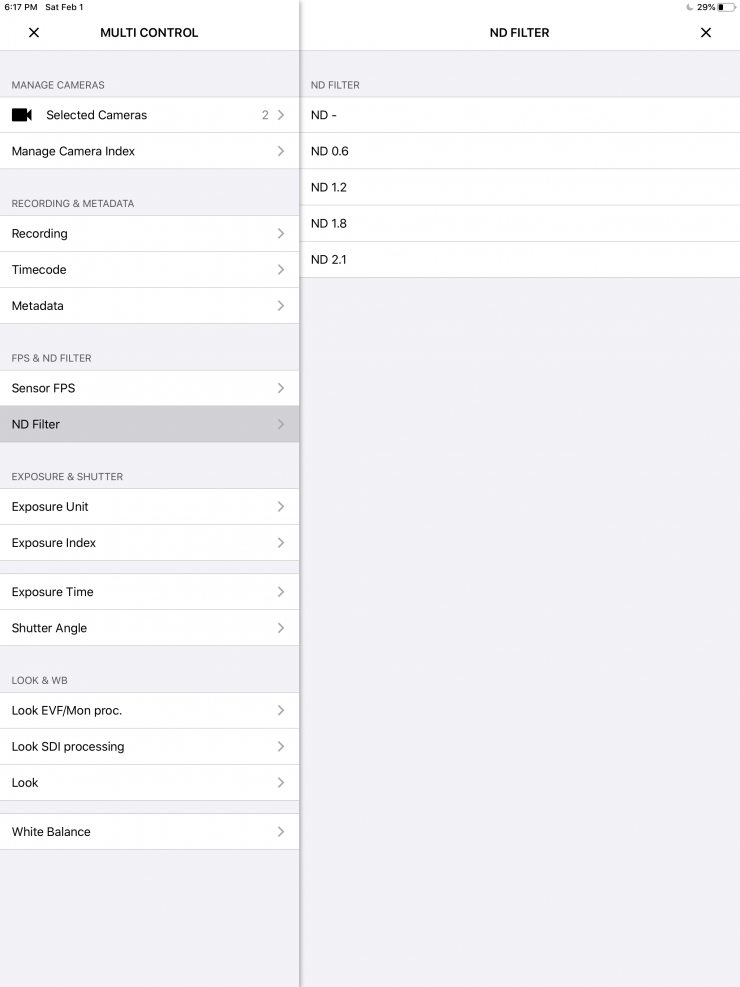Select the ND - (no filter) option
740x987 pixels.
click(x=520, y=115)
